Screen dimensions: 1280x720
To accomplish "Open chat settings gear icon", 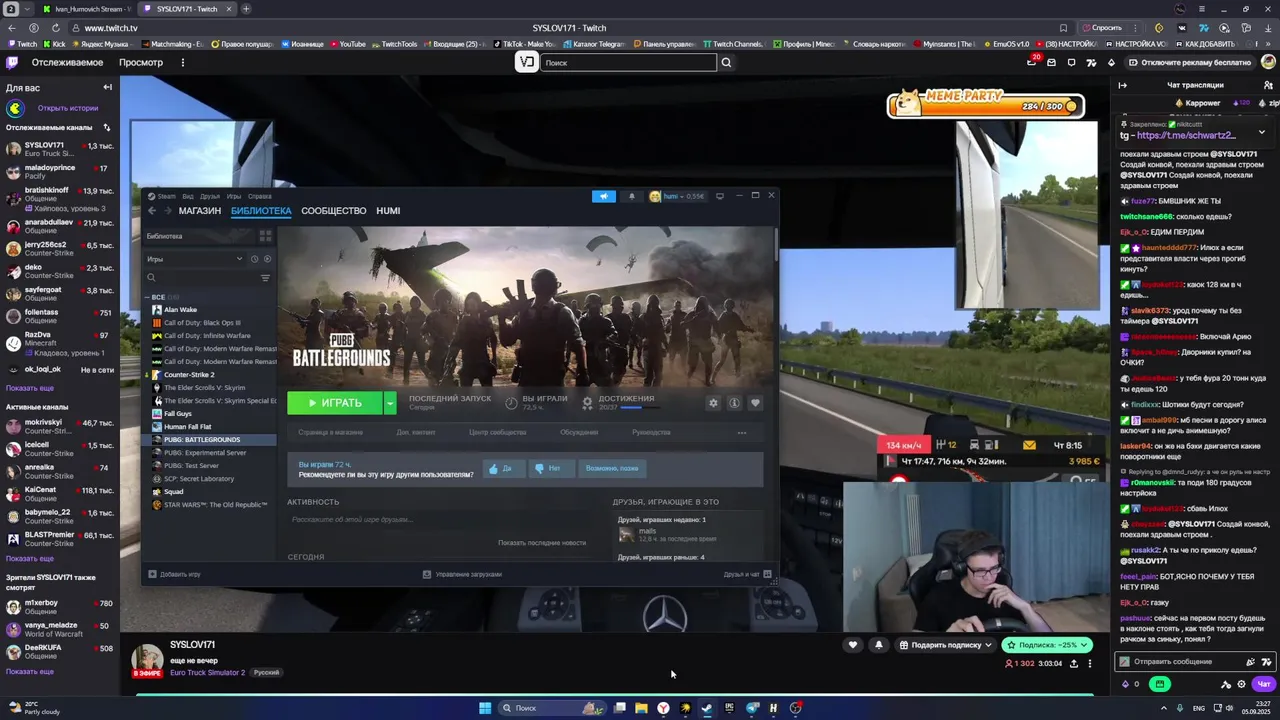I will pos(1241,684).
